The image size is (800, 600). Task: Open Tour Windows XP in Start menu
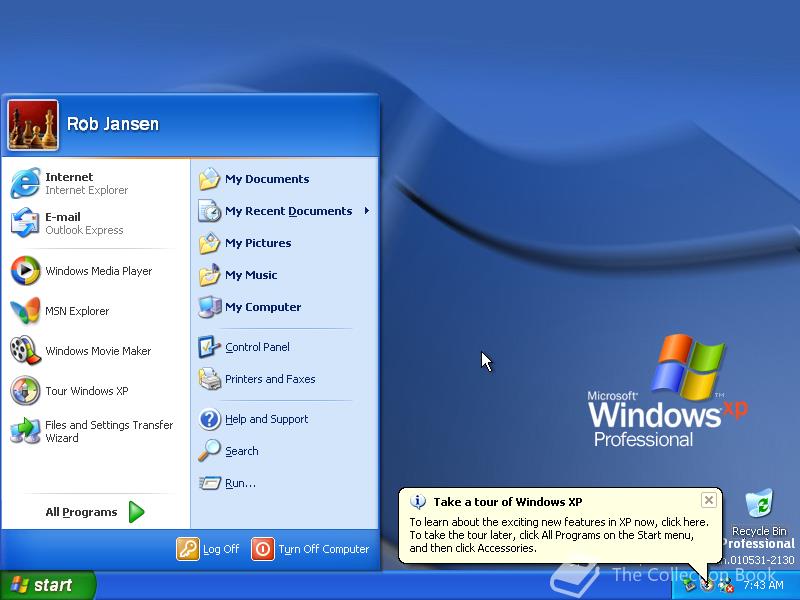95,391
